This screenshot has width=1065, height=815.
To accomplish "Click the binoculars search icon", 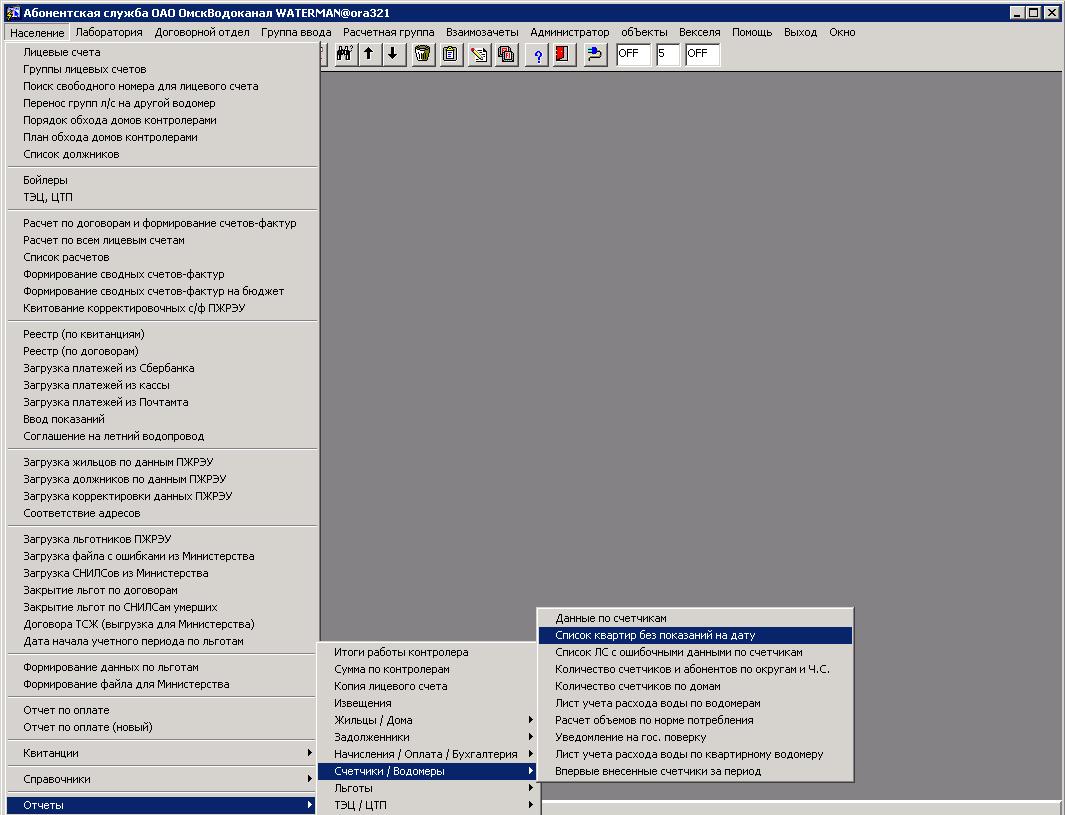I will 344,54.
